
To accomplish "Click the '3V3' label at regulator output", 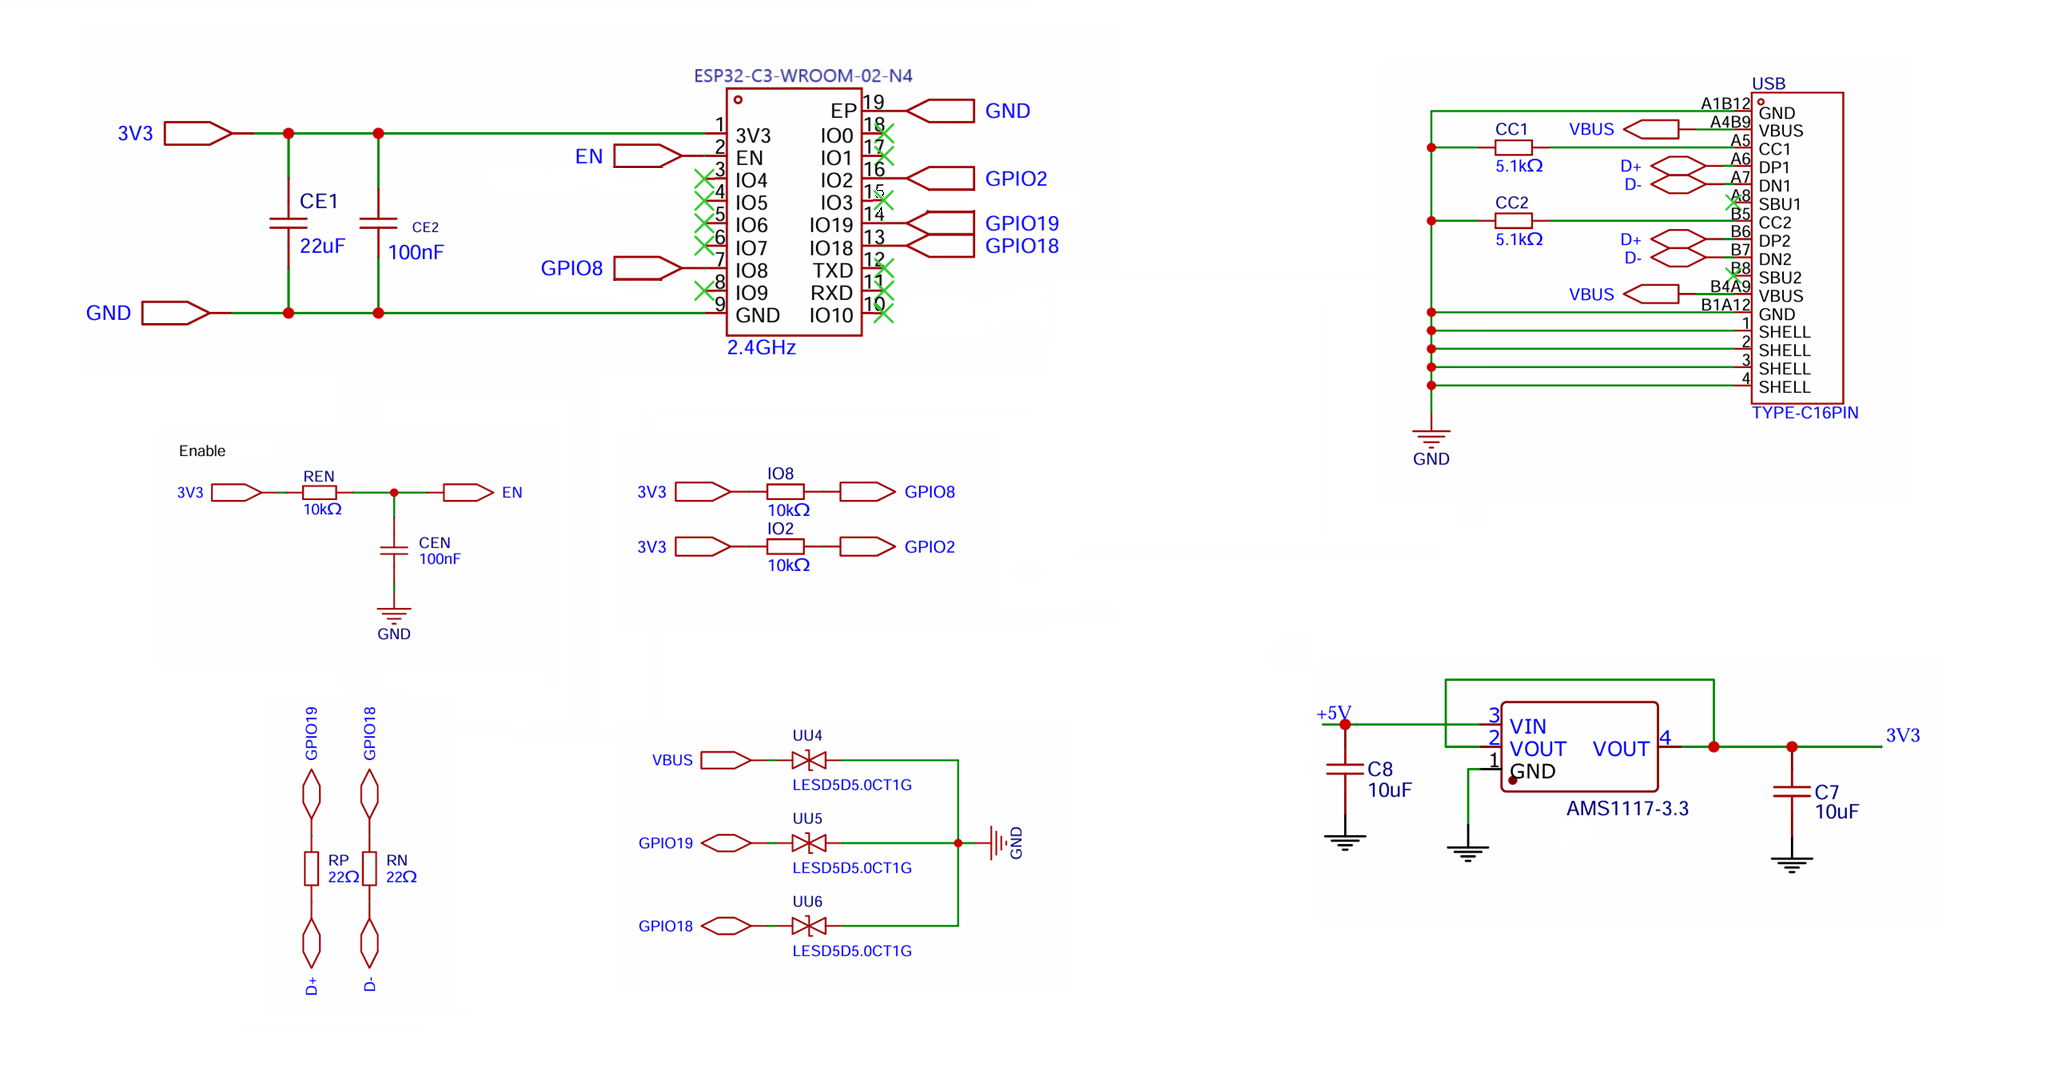I will (1903, 735).
